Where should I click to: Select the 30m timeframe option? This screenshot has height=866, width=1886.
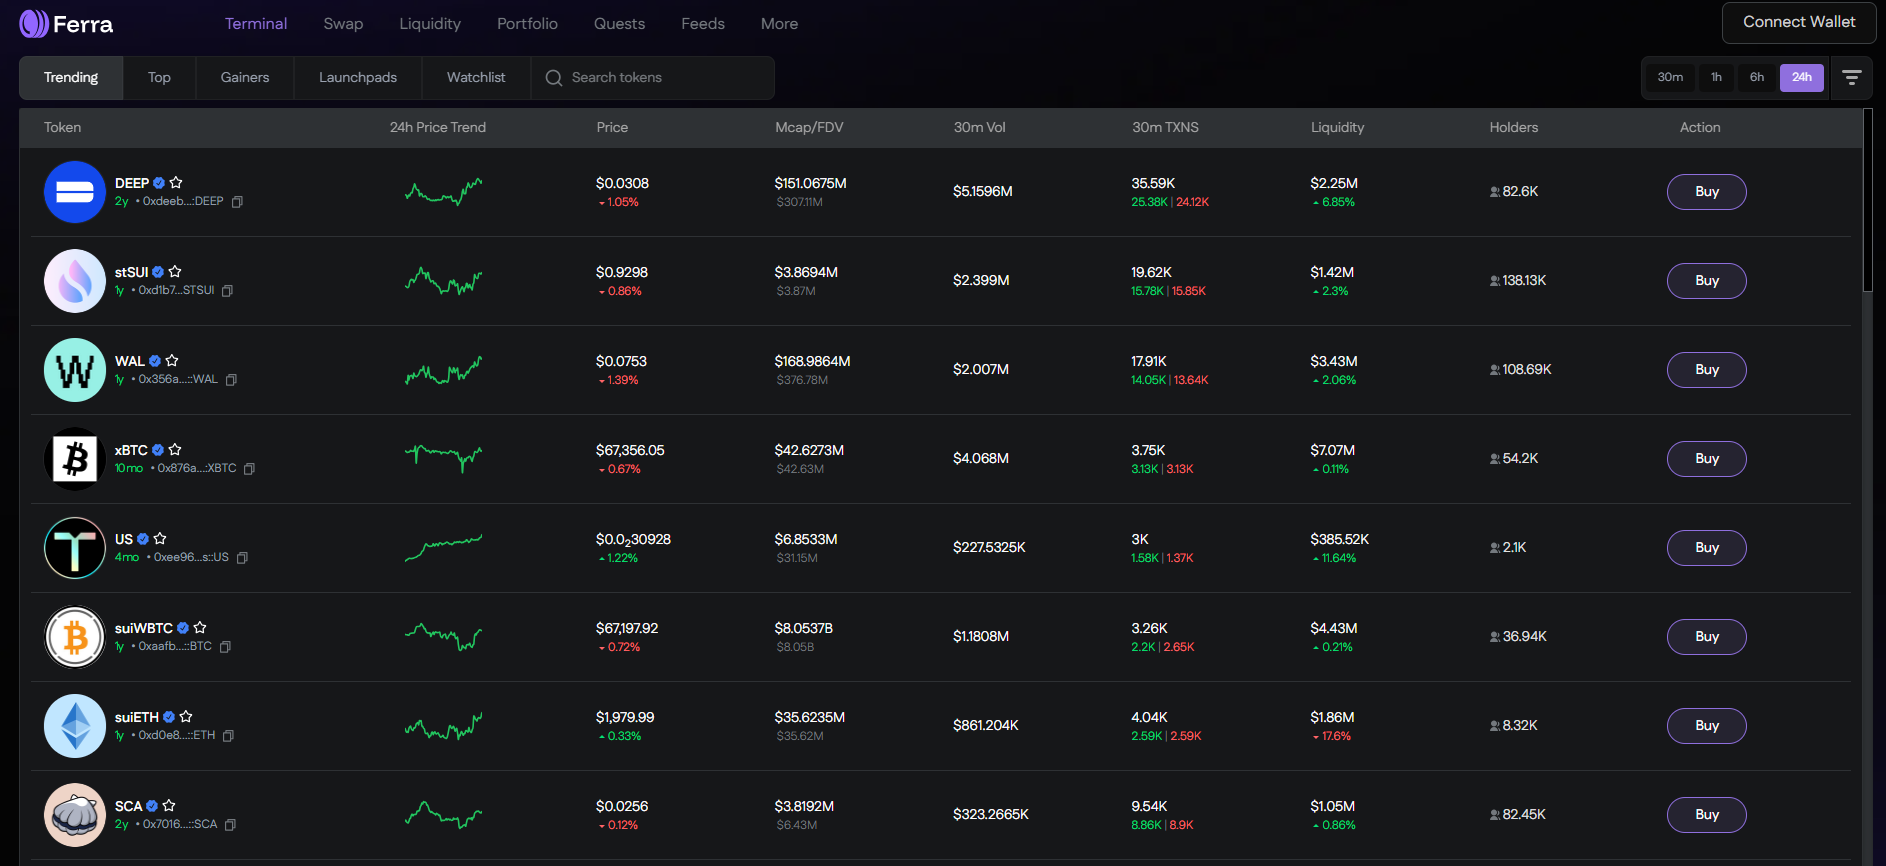click(1669, 78)
